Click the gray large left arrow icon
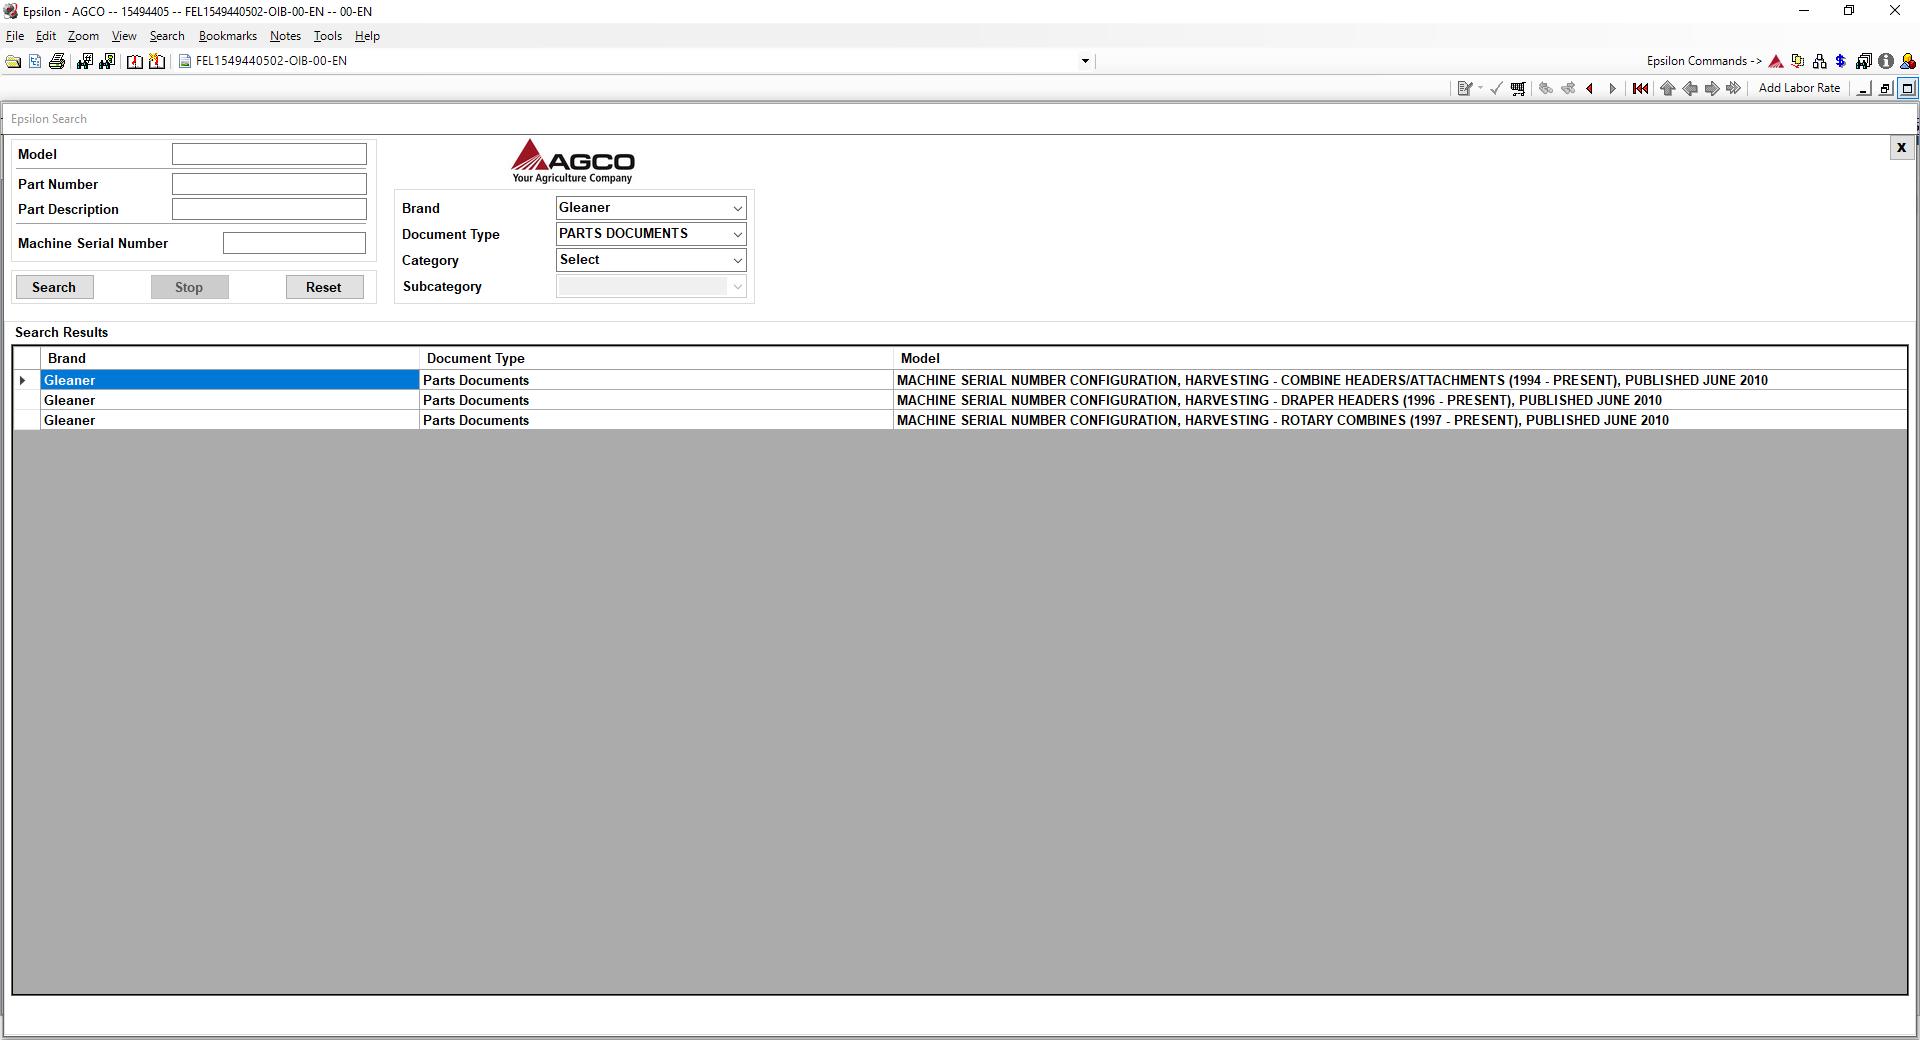1920x1040 pixels. point(1690,88)
